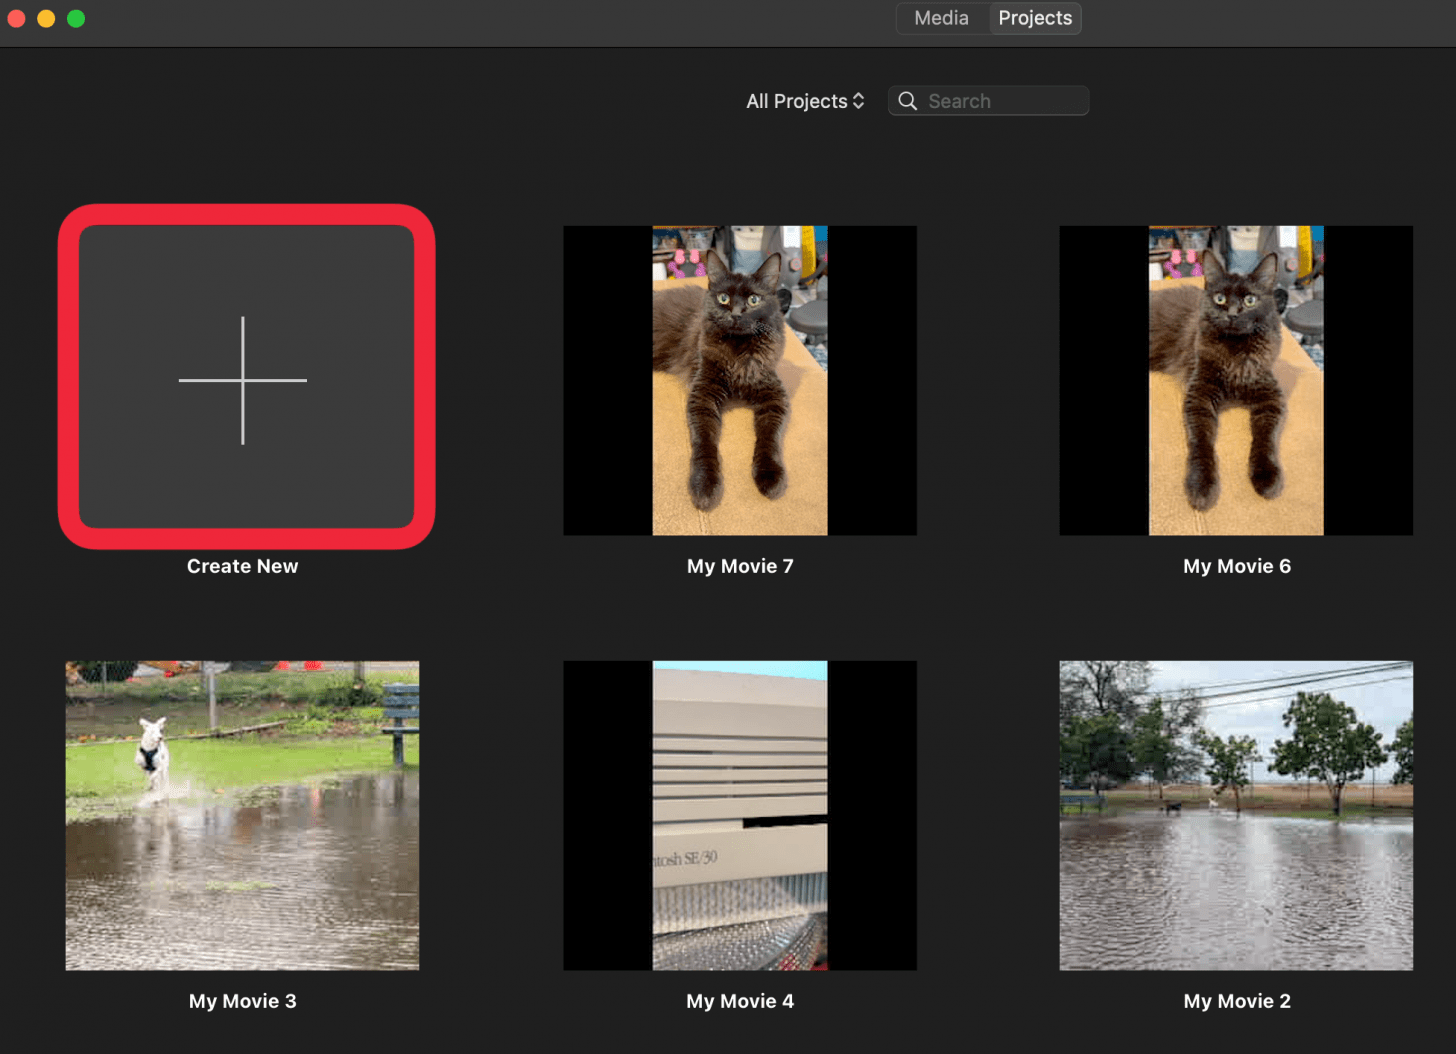Click the My Movie 3 project name

pyautogui.click(x=242, y=1000)
